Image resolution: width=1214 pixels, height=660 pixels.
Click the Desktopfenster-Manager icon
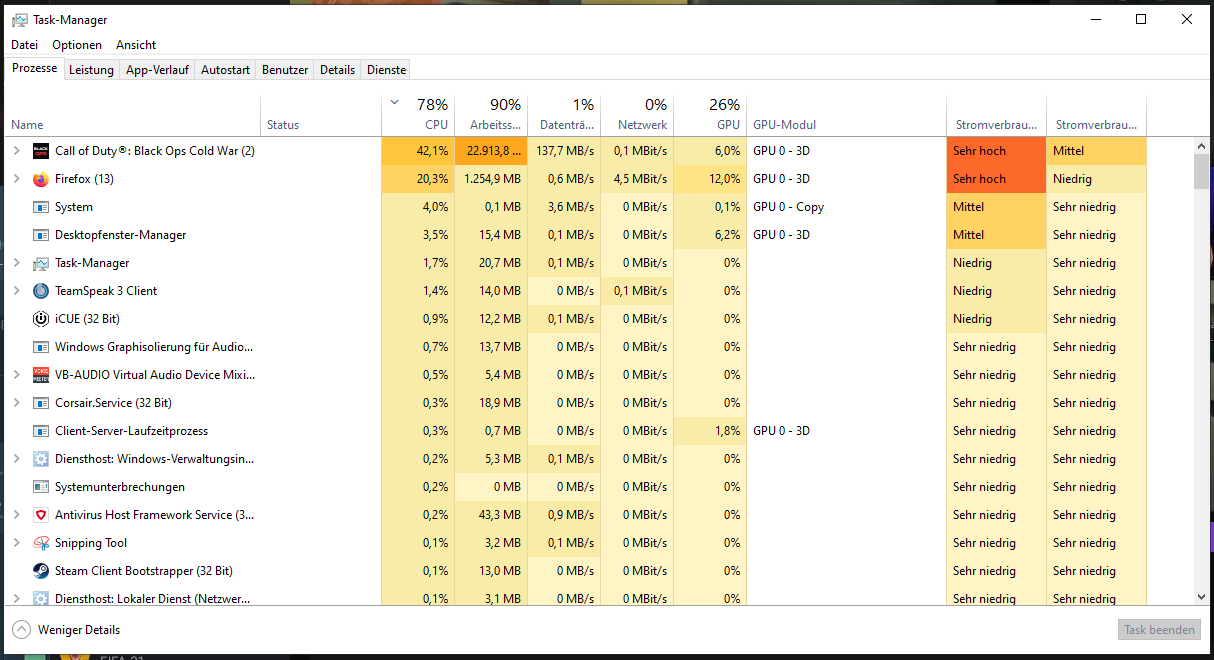[x=41, y=235]
